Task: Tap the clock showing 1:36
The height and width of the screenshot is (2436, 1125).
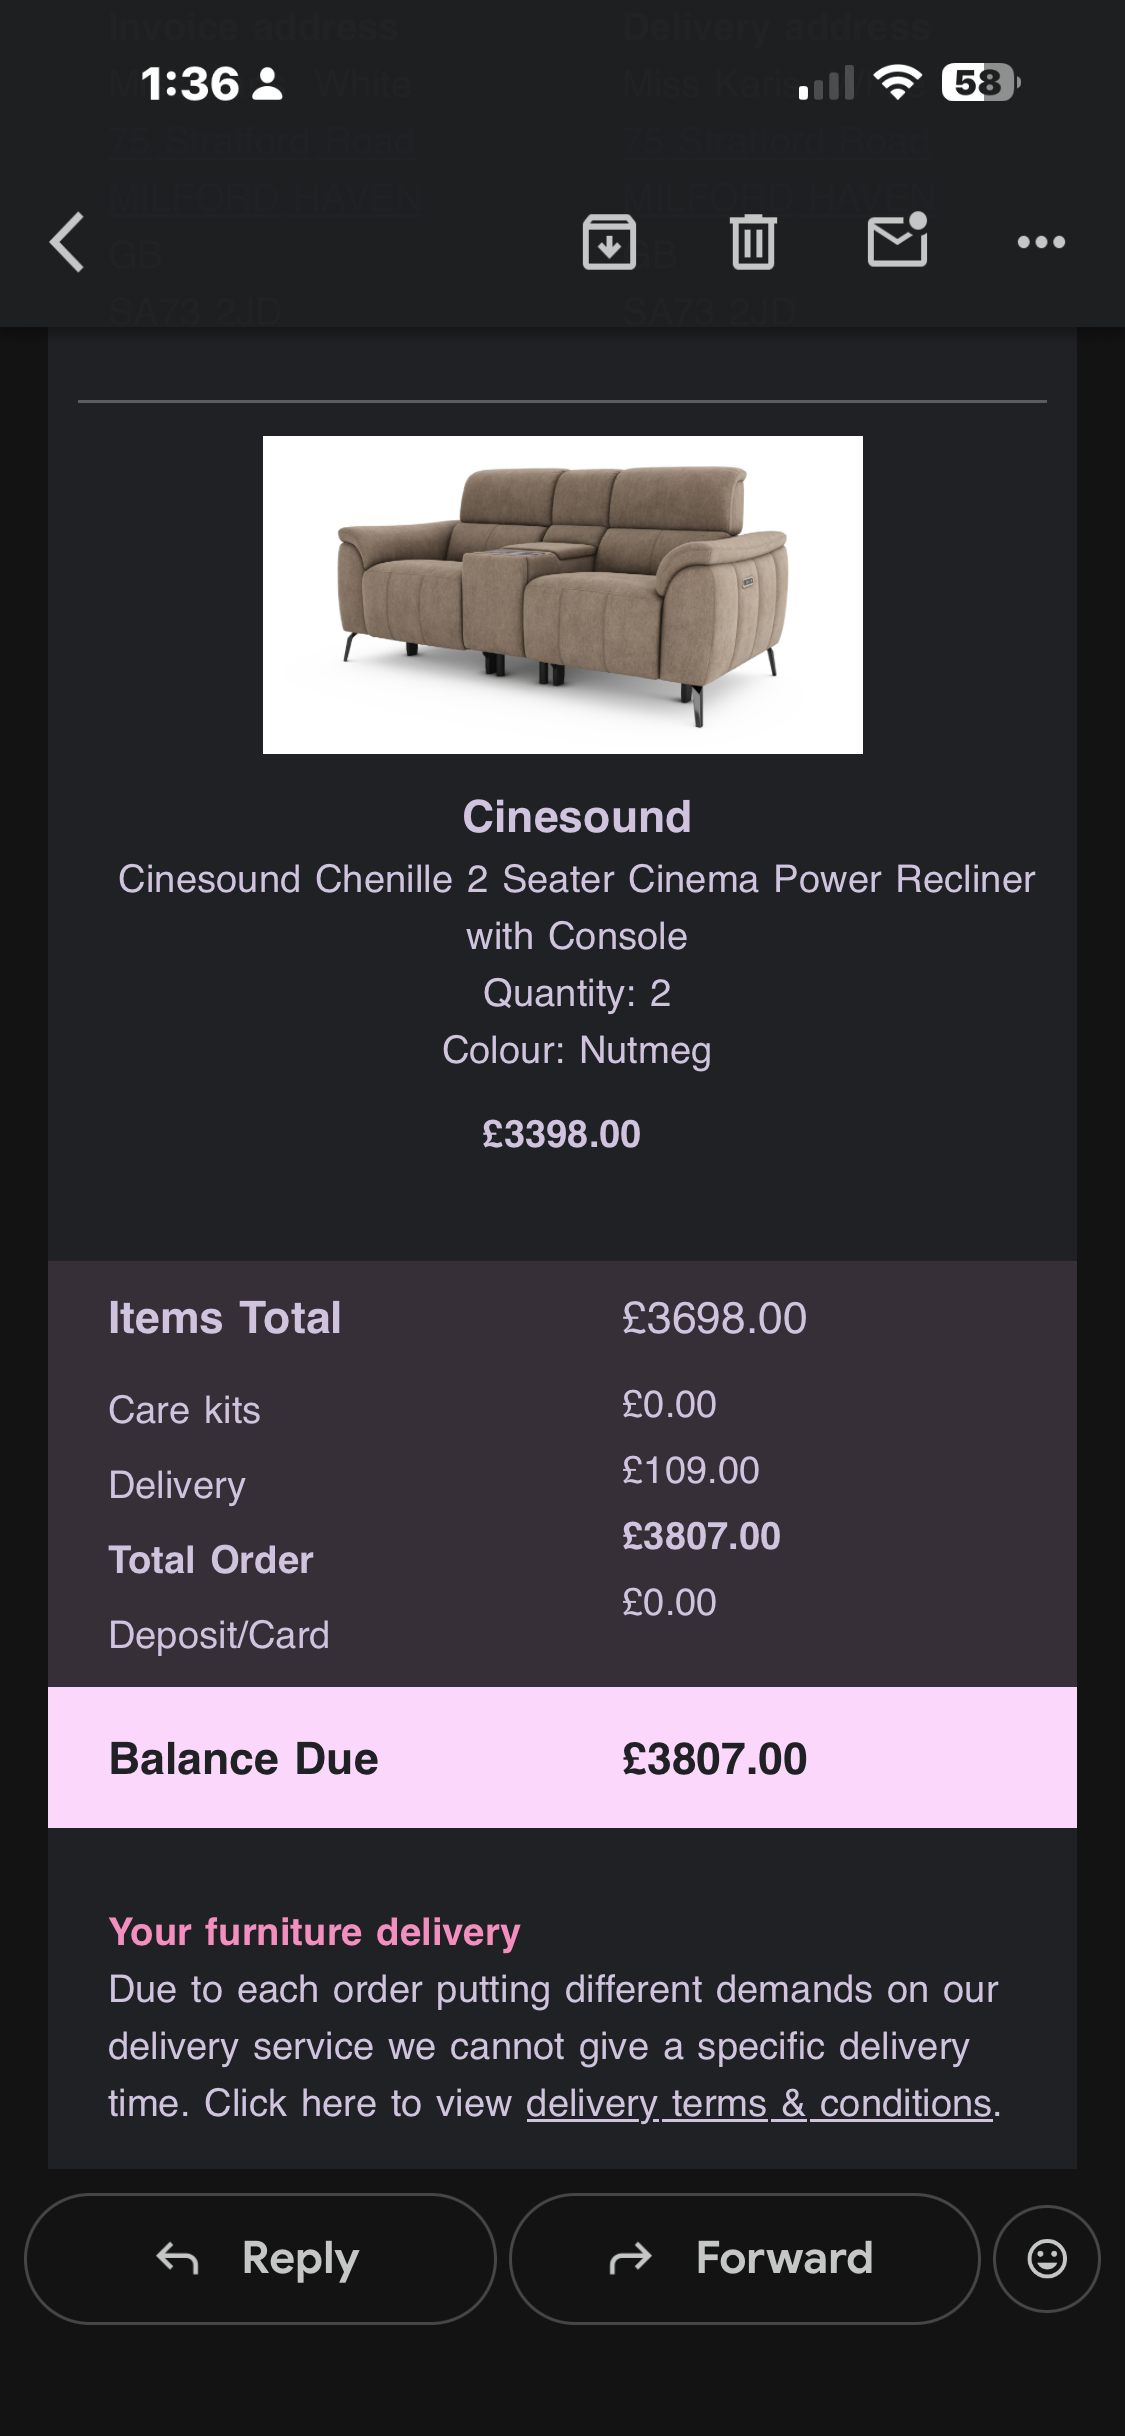Action: tap(190, 84)
